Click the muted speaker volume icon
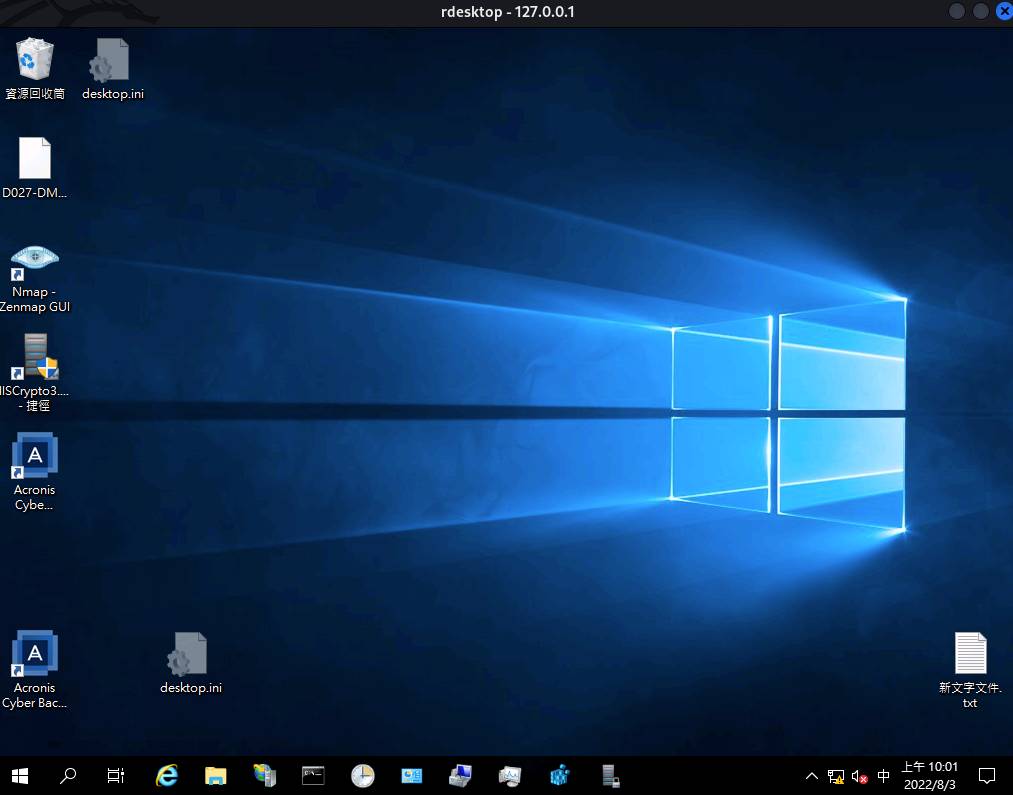1013x795 pixels. point(859,776)
